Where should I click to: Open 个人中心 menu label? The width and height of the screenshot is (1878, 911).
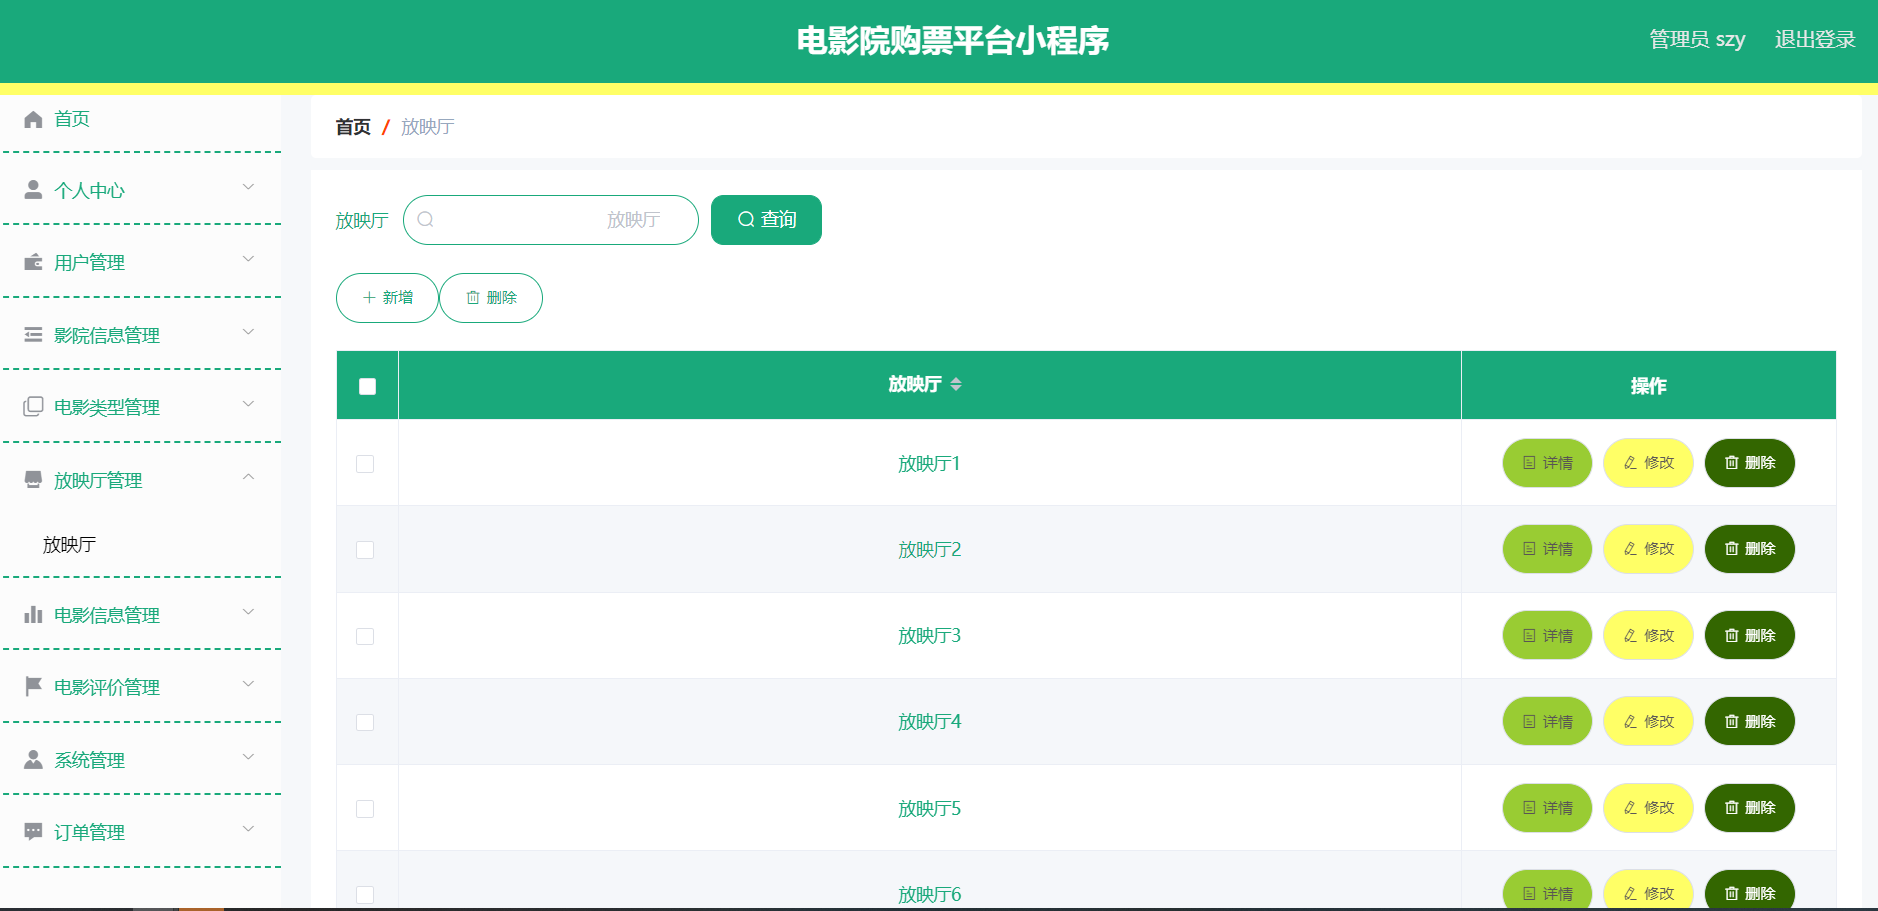(x=89, y=190)
